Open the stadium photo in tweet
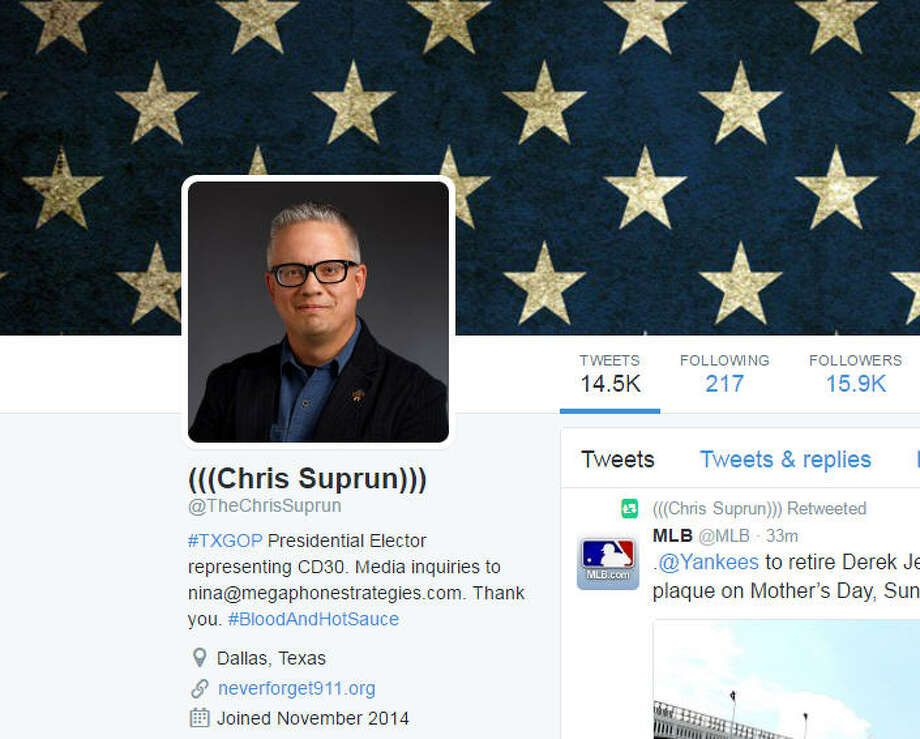This screenshot has height=739, width=920. [786, 679]
